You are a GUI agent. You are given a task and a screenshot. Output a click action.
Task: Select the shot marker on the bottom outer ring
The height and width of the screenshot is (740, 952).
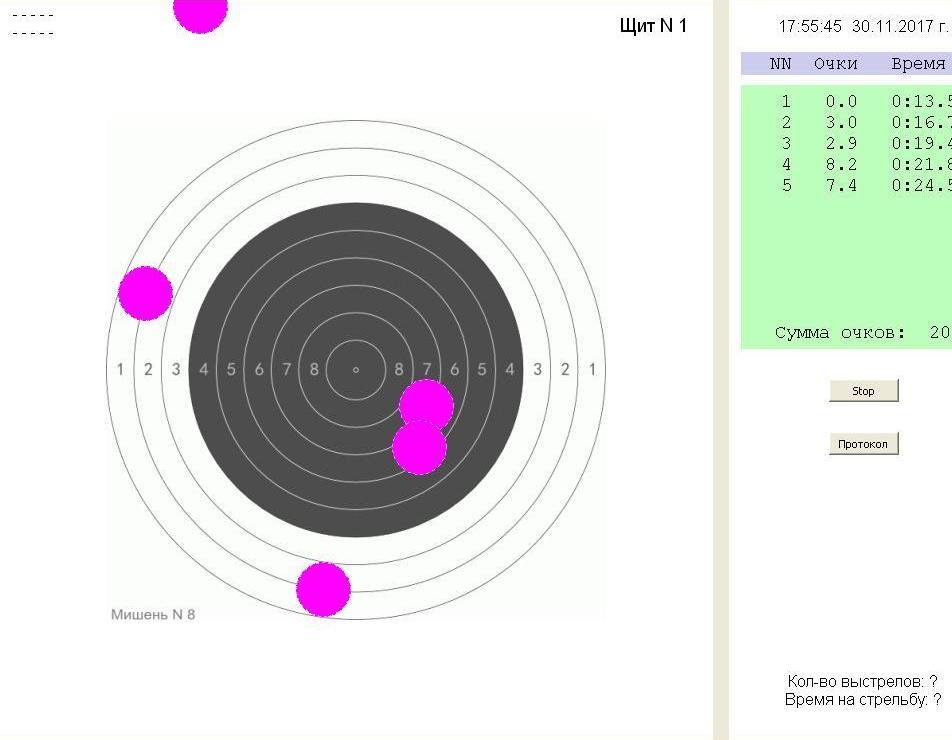tap(324, 589)
